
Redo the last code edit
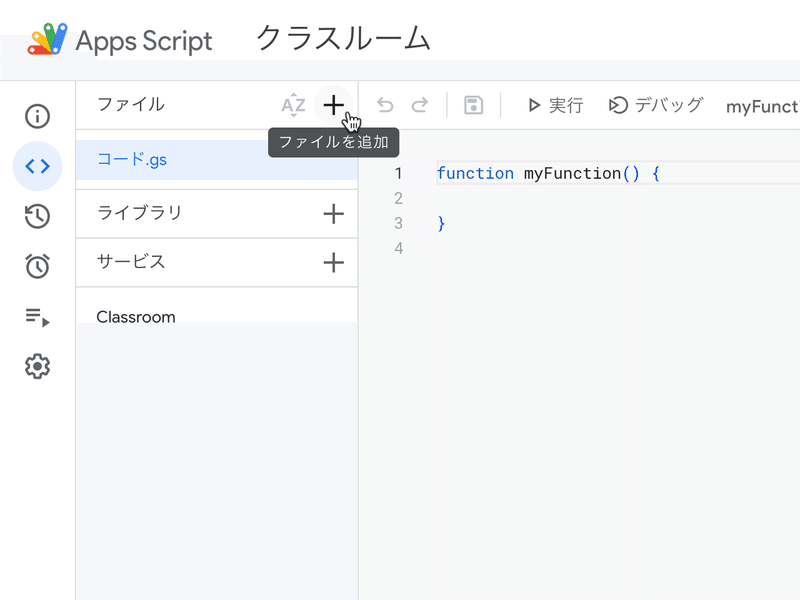pyautogui.click(x=421, y=105)
